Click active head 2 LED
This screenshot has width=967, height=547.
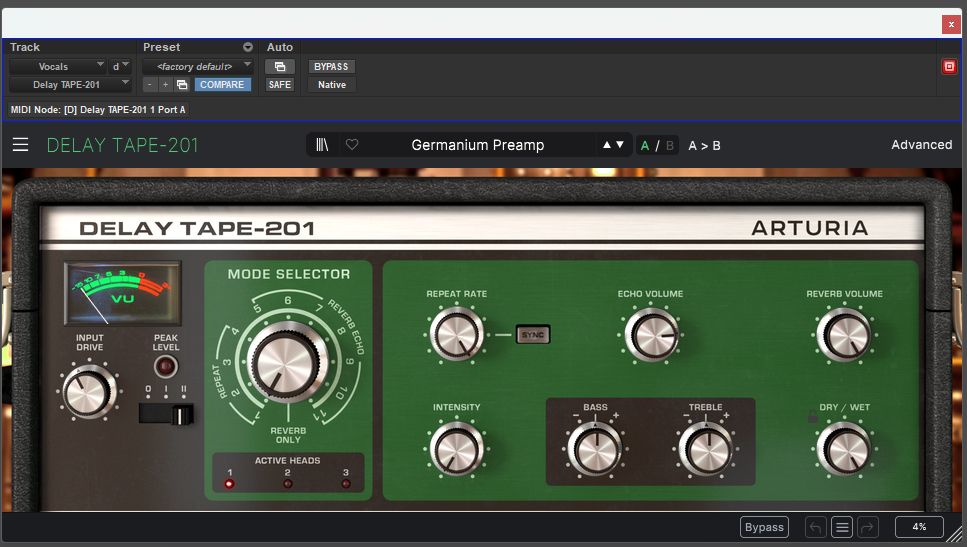(x=287, y=483)
